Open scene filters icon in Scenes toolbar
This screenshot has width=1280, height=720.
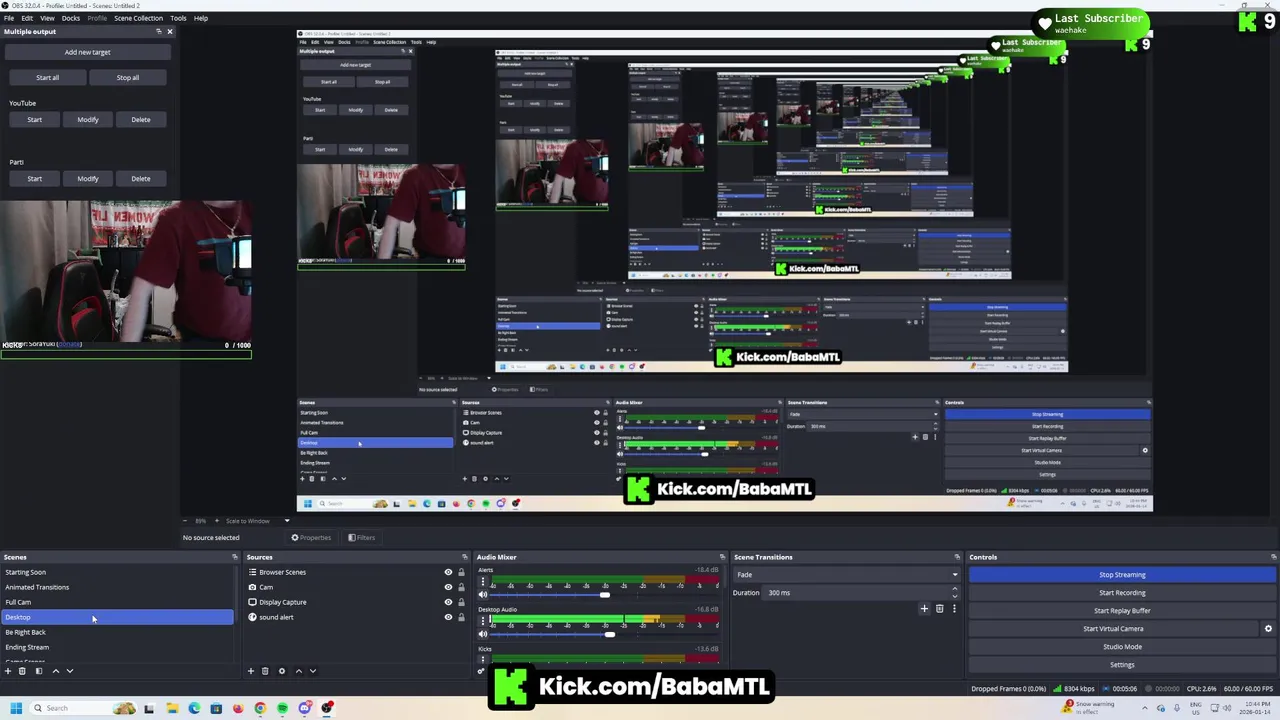[x=39, y=671]
